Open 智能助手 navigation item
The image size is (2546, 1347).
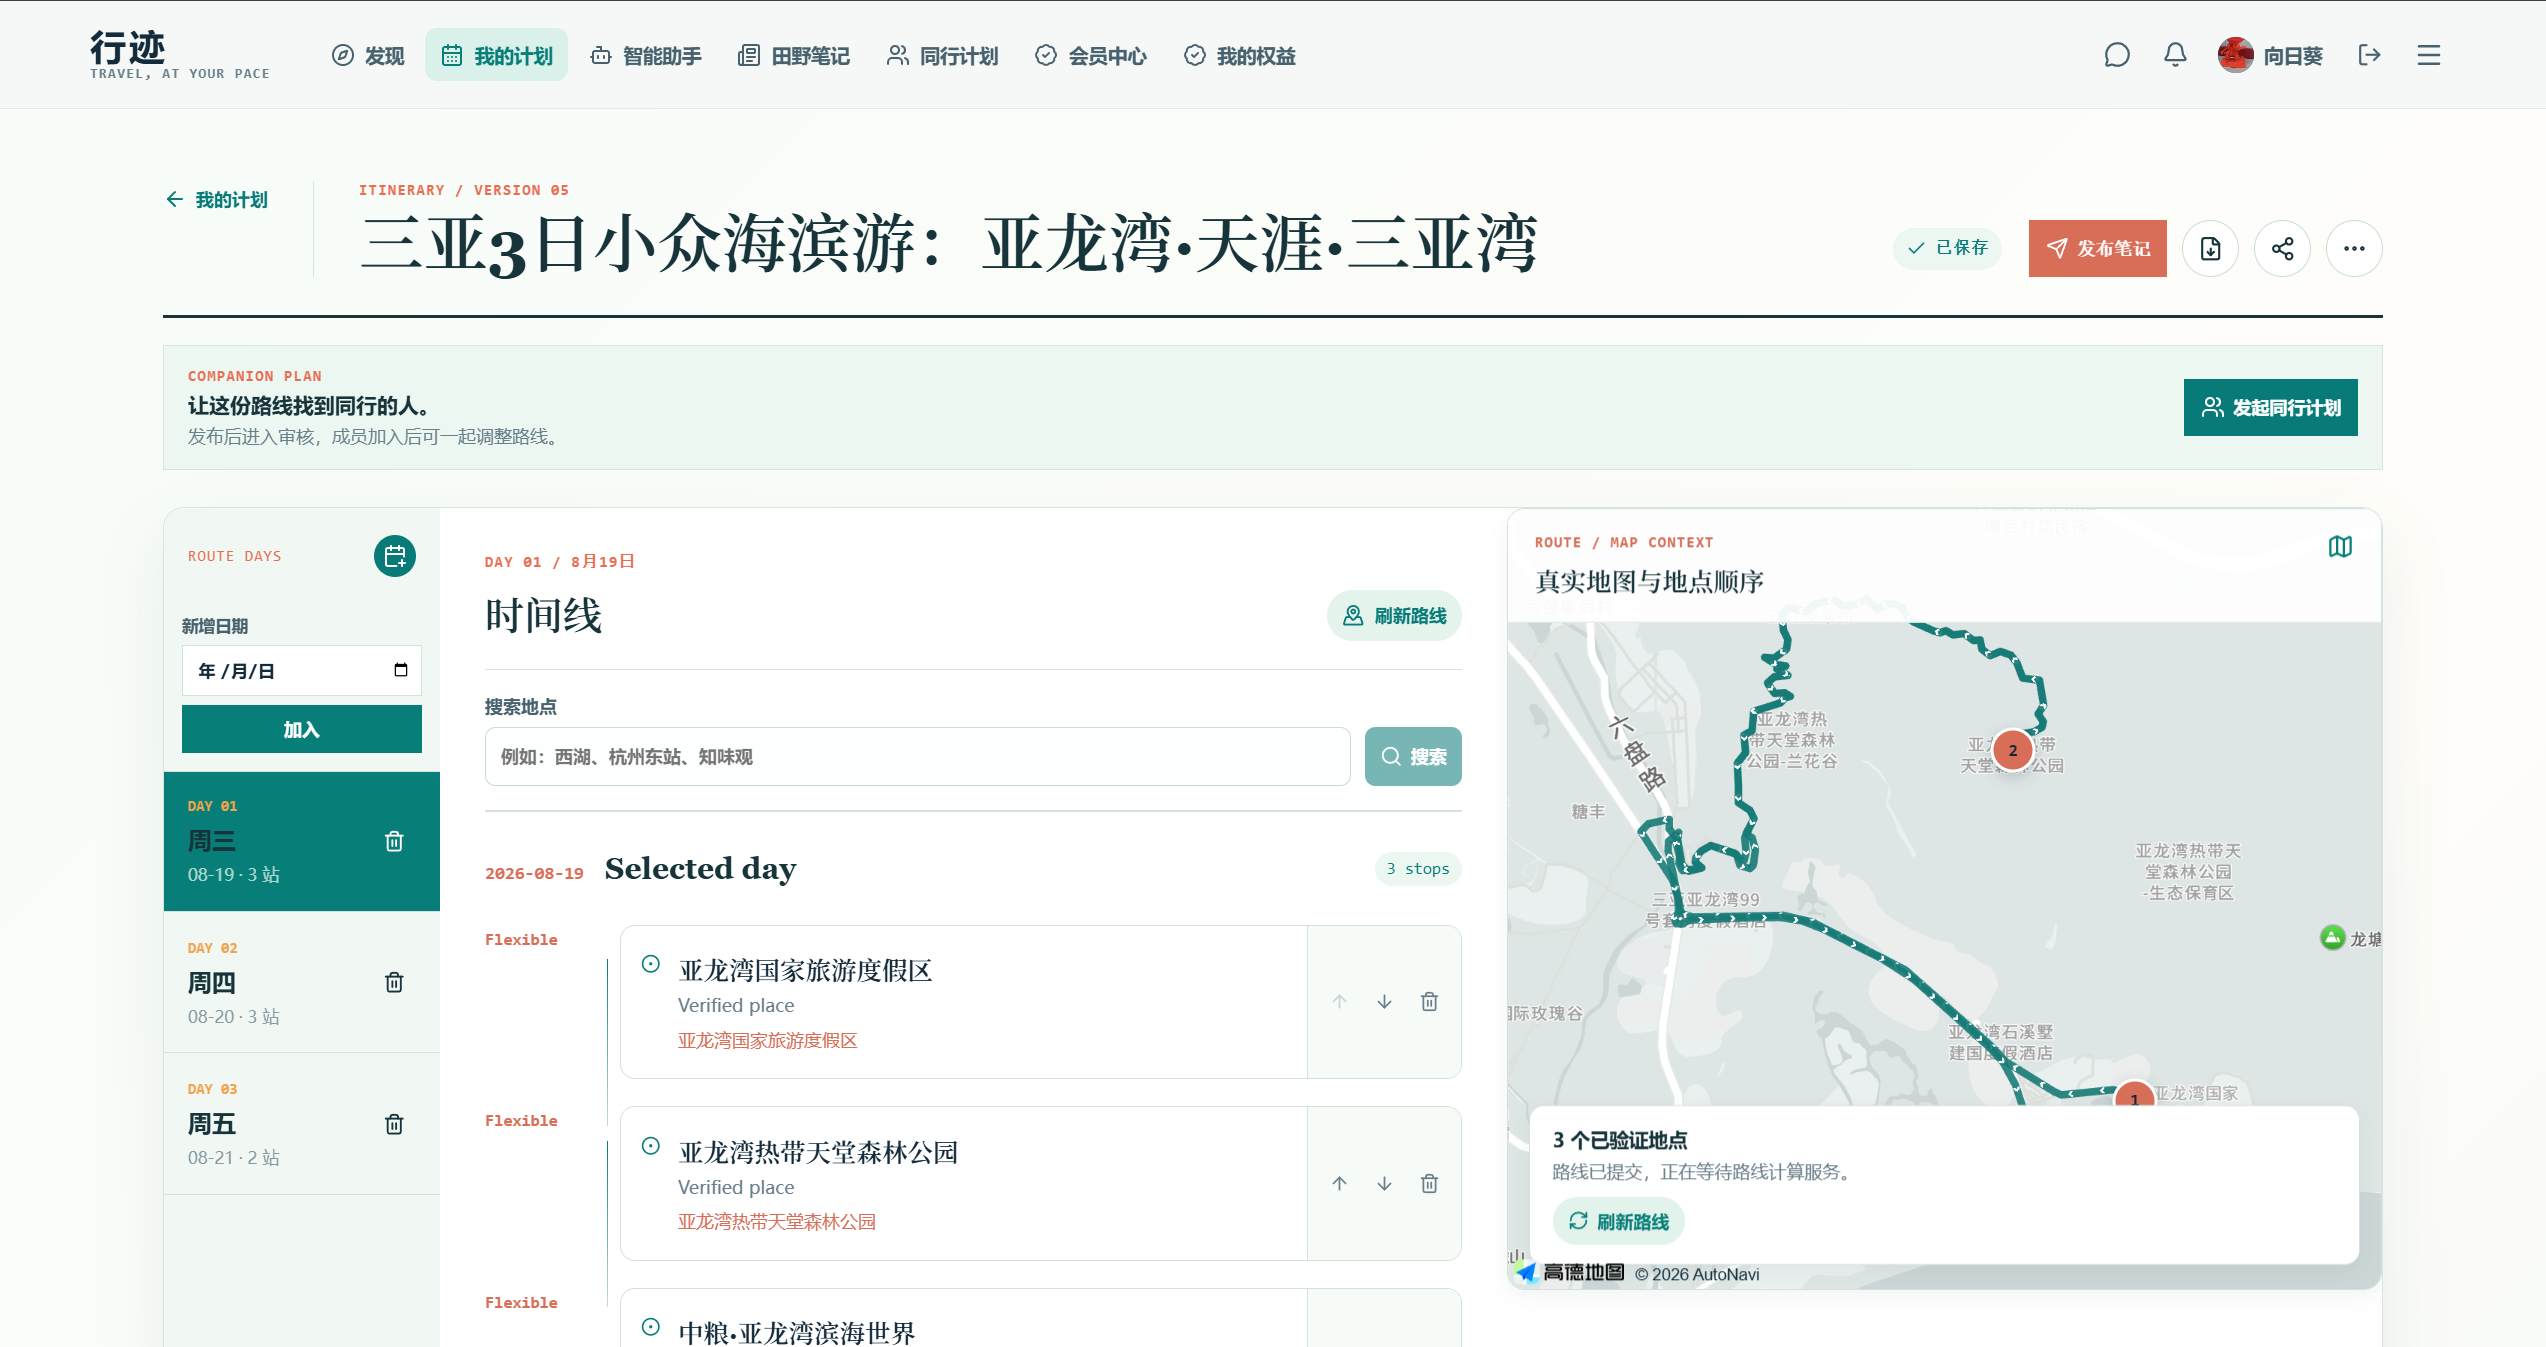tap(646, 55)
